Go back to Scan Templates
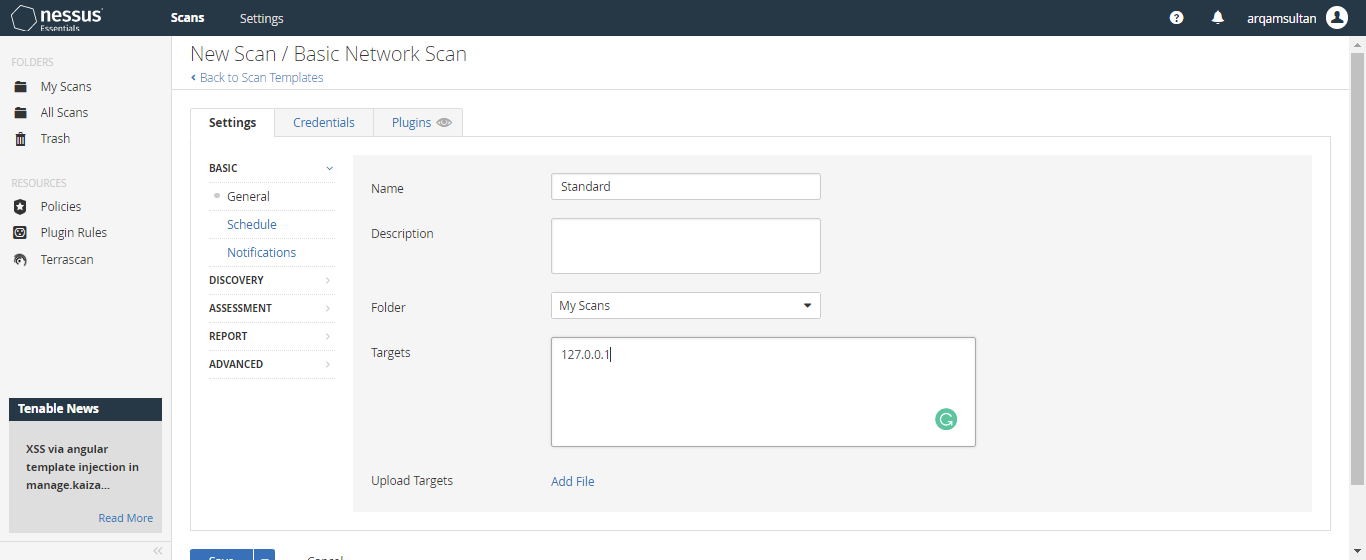Image resolution: width=1366 pixels, height=560 pixels. tap(257, 77)
